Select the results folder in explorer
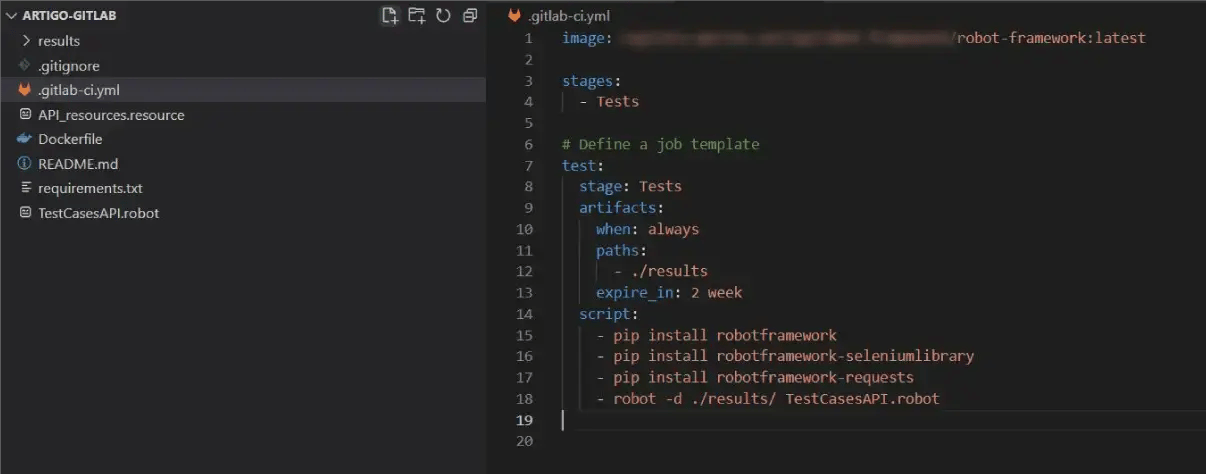This screenshot has height=474, width=1206. [59, 41]
